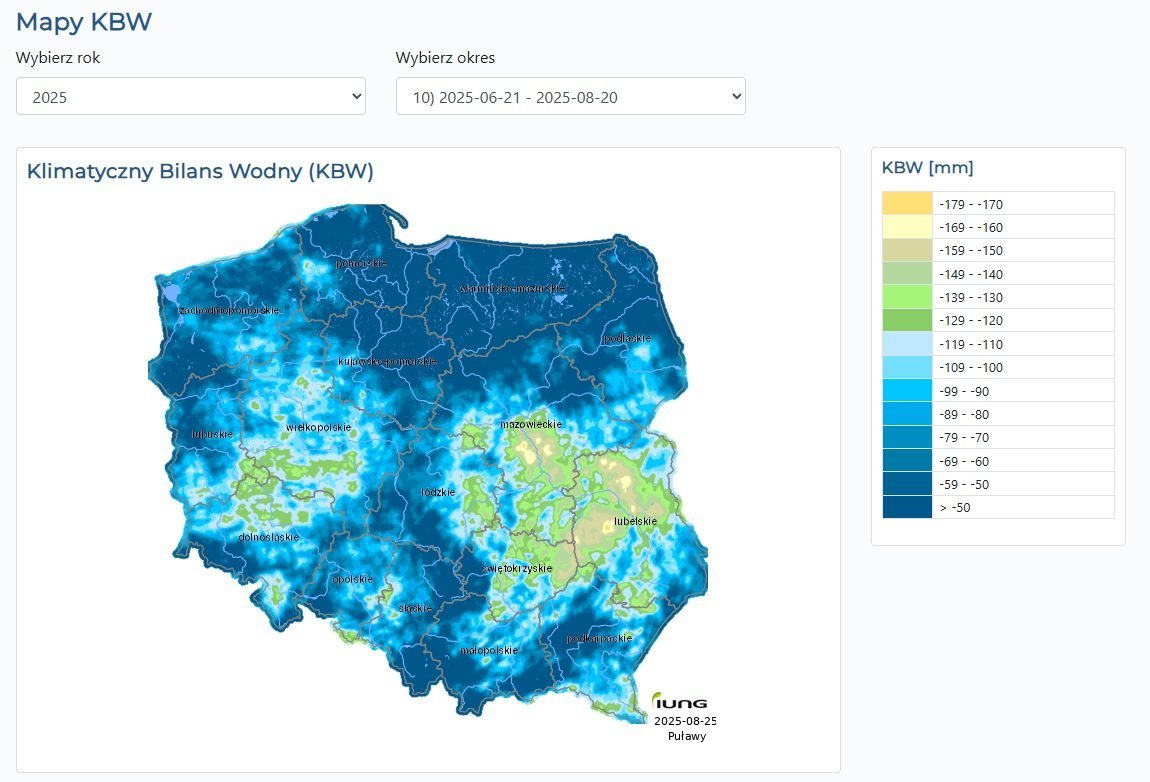This screenshot has height=782, width=1150.
Task: Open the year selection dropdown
Action: click(190, 96)
